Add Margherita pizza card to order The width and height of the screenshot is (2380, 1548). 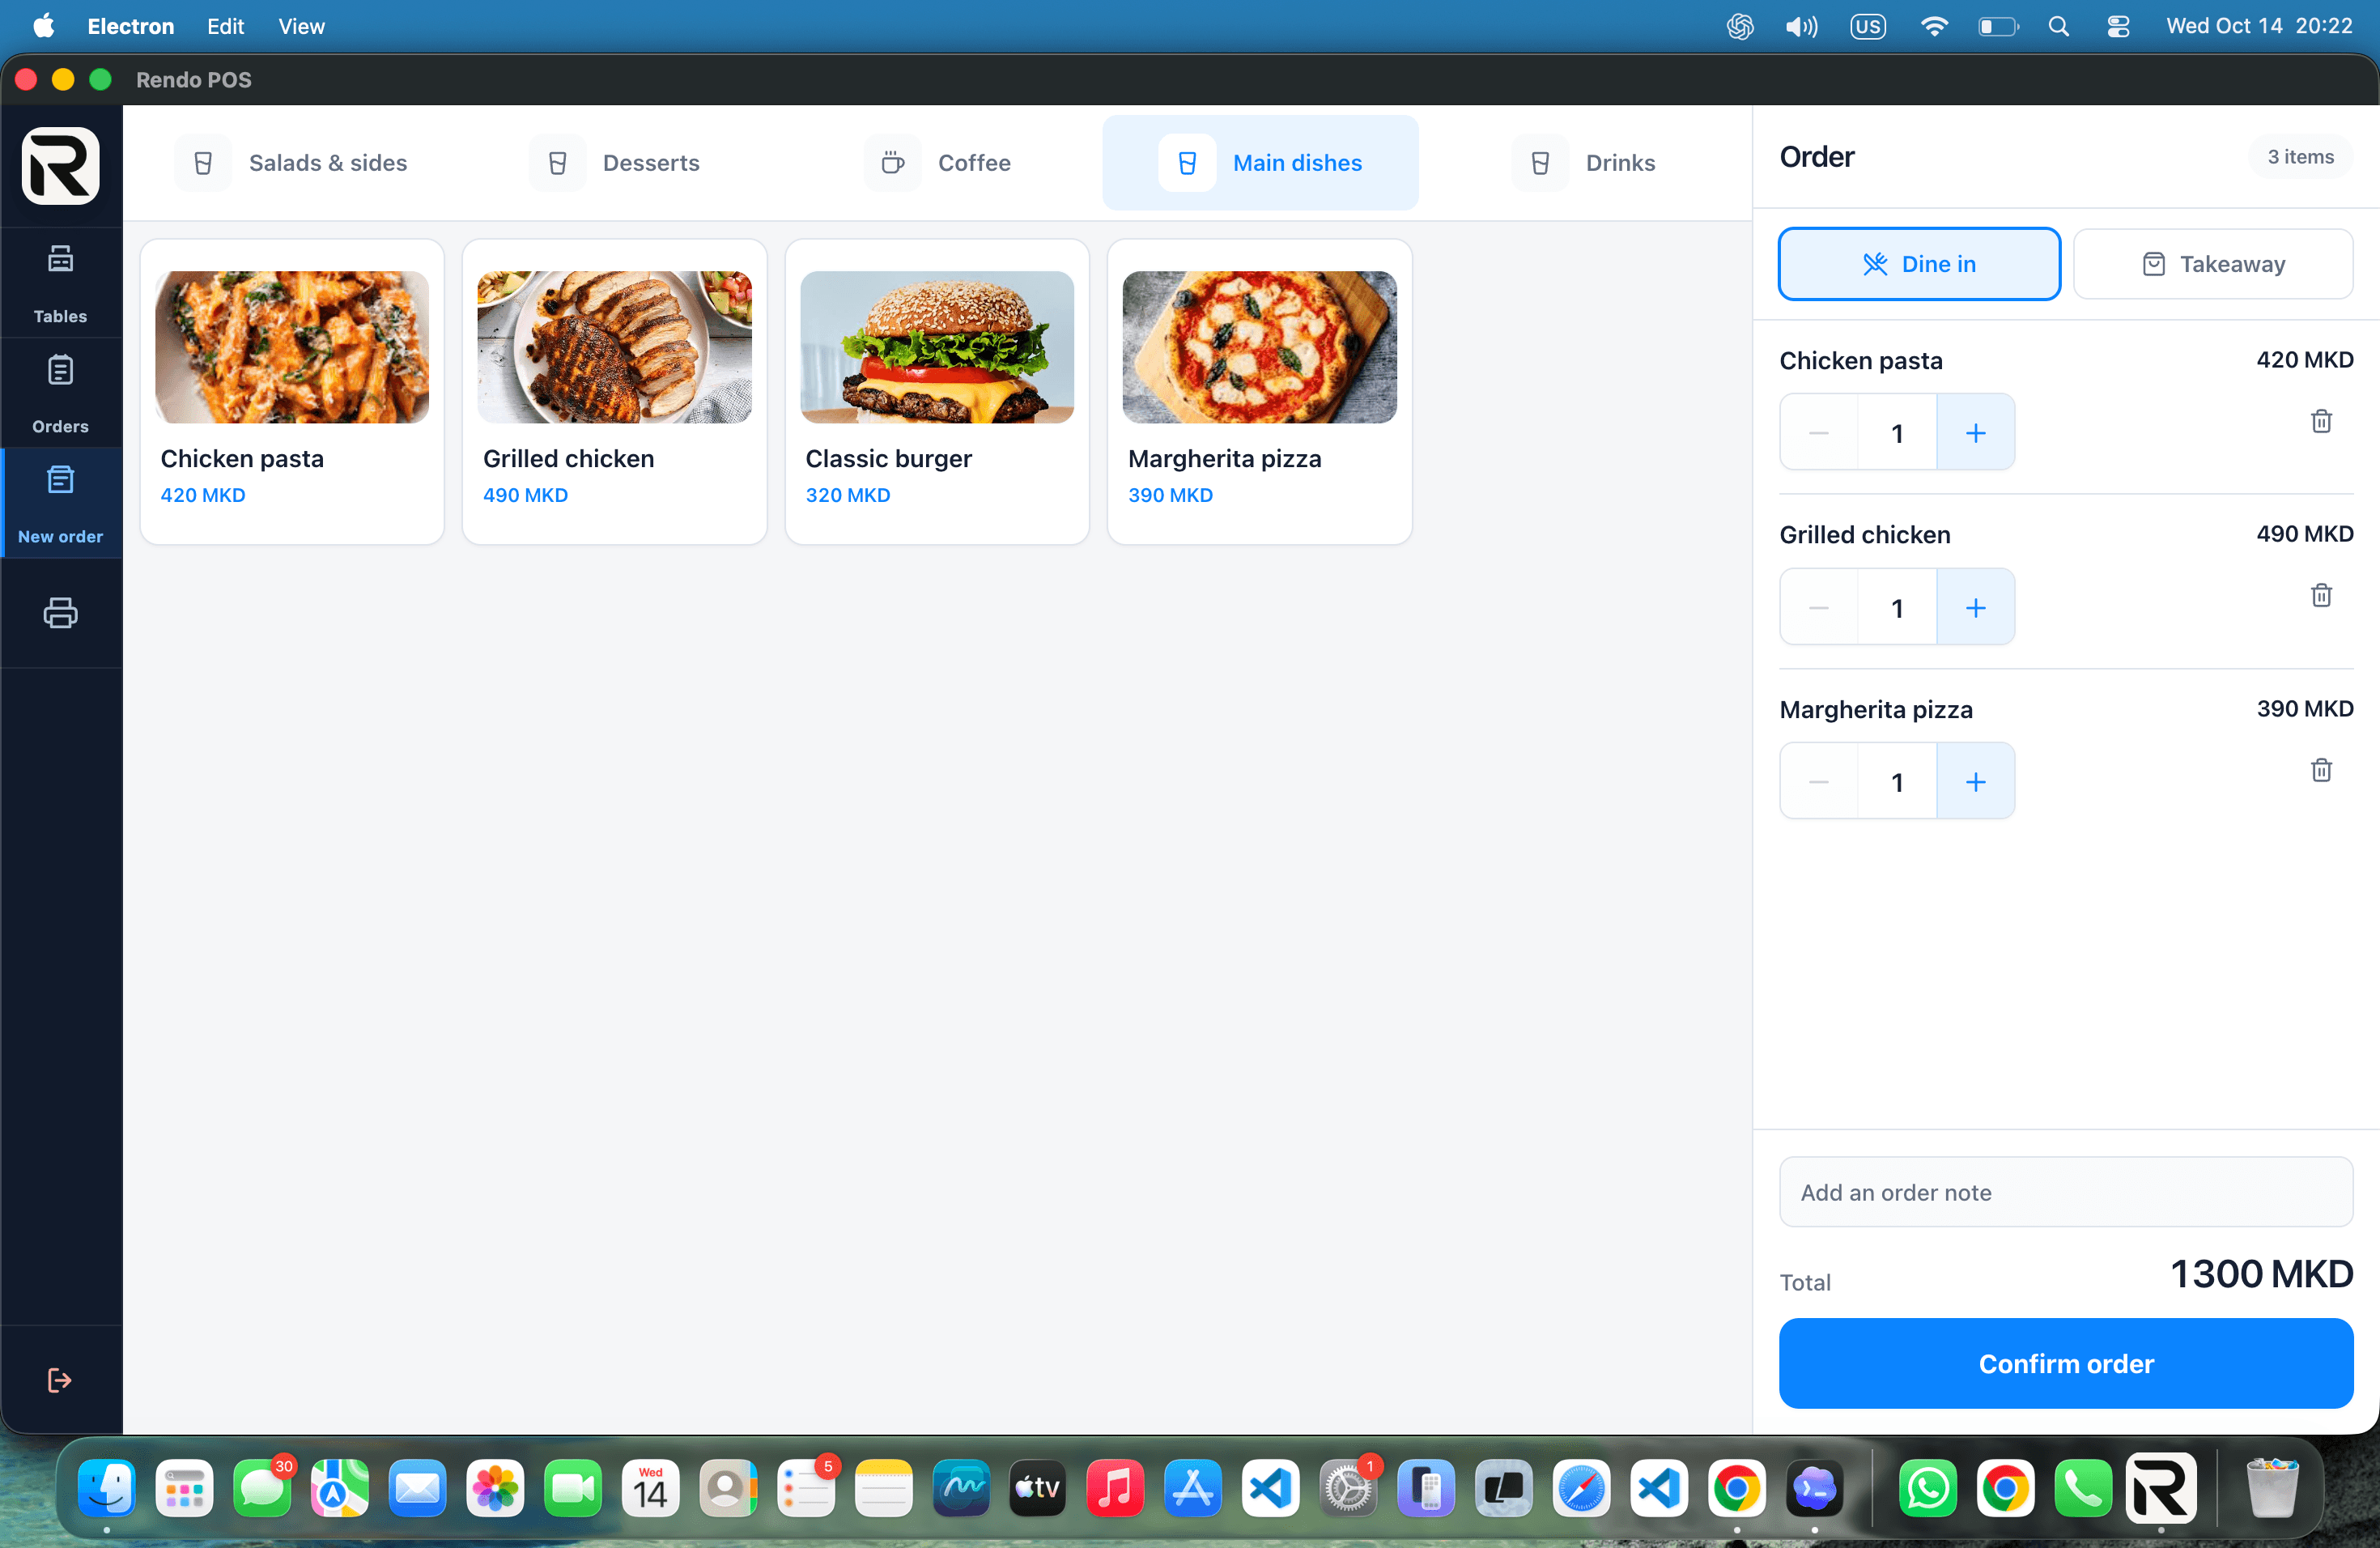coord(1259,391)
